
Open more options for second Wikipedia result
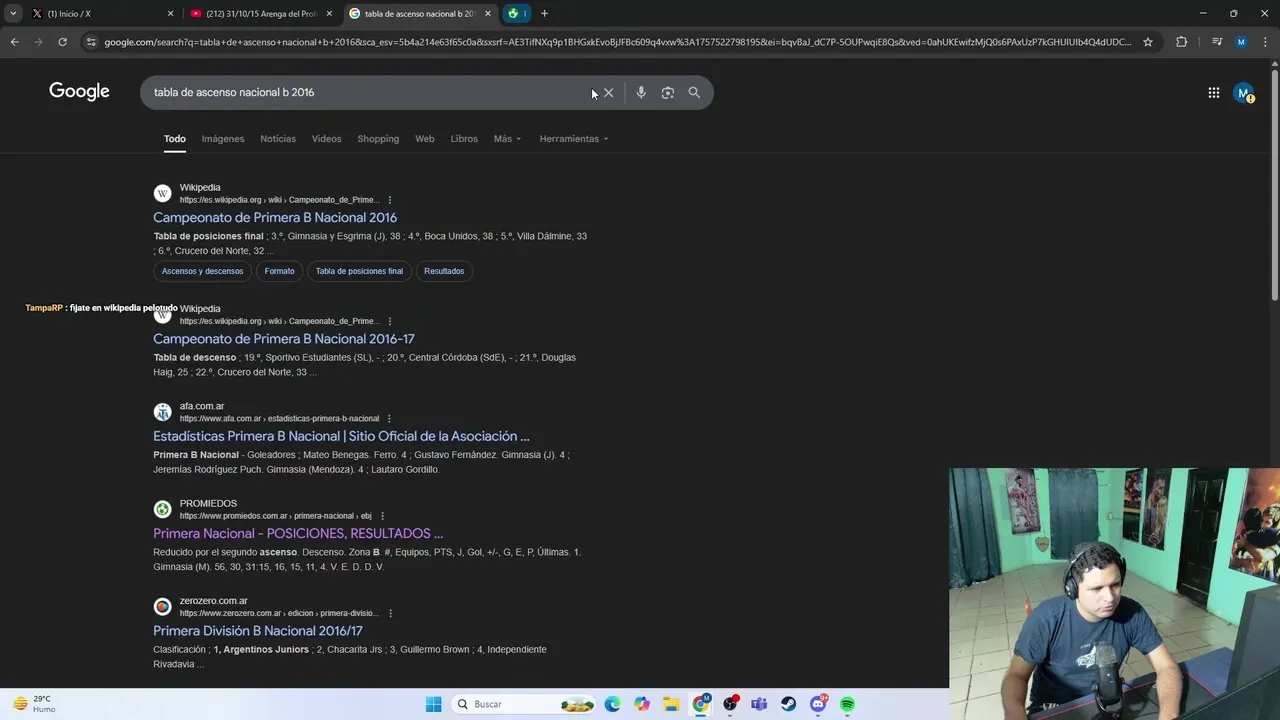390,321
